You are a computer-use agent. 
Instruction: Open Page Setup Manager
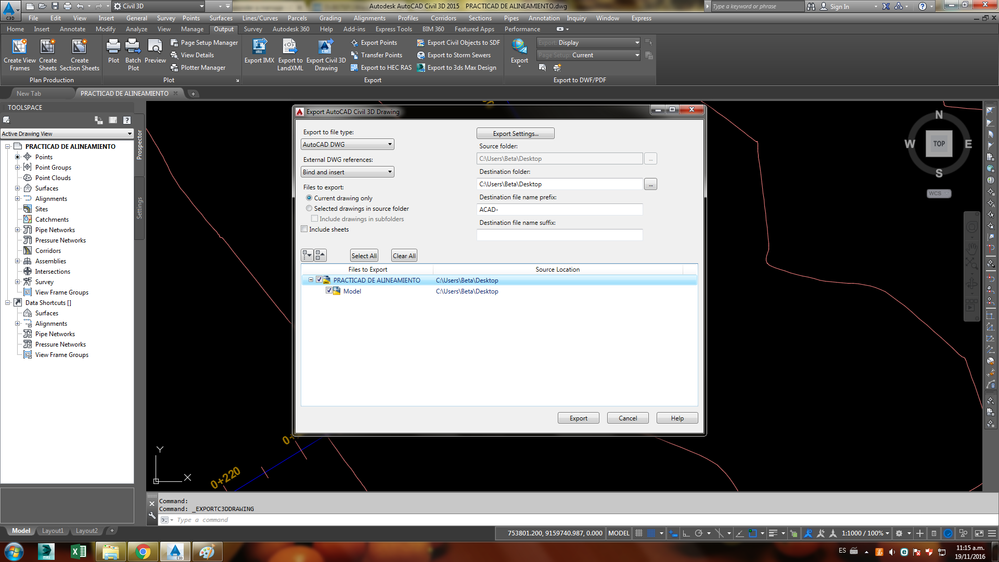point(204,43)
